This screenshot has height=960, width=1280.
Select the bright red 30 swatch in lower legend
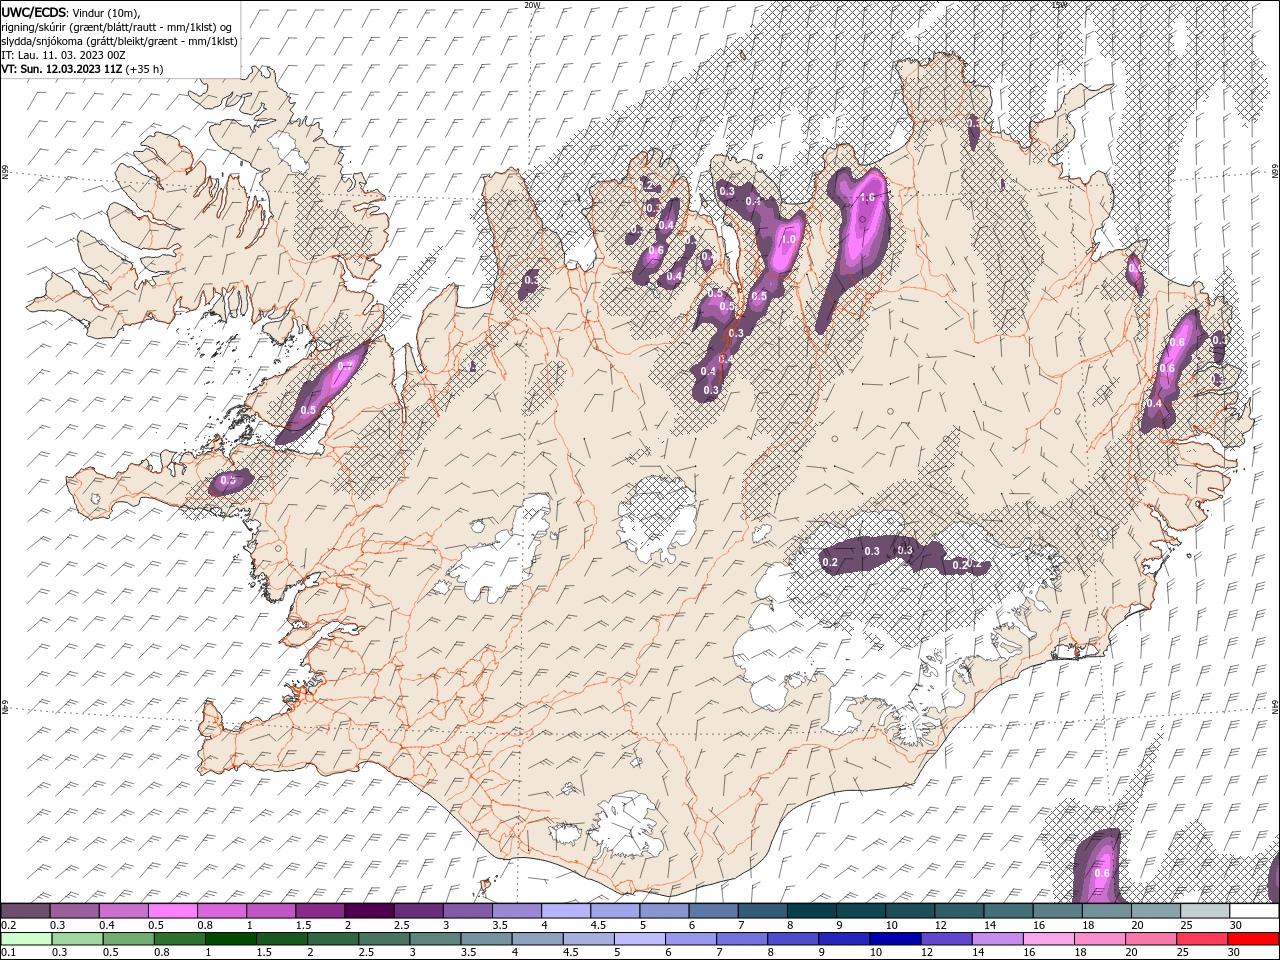pos(1254,939)
